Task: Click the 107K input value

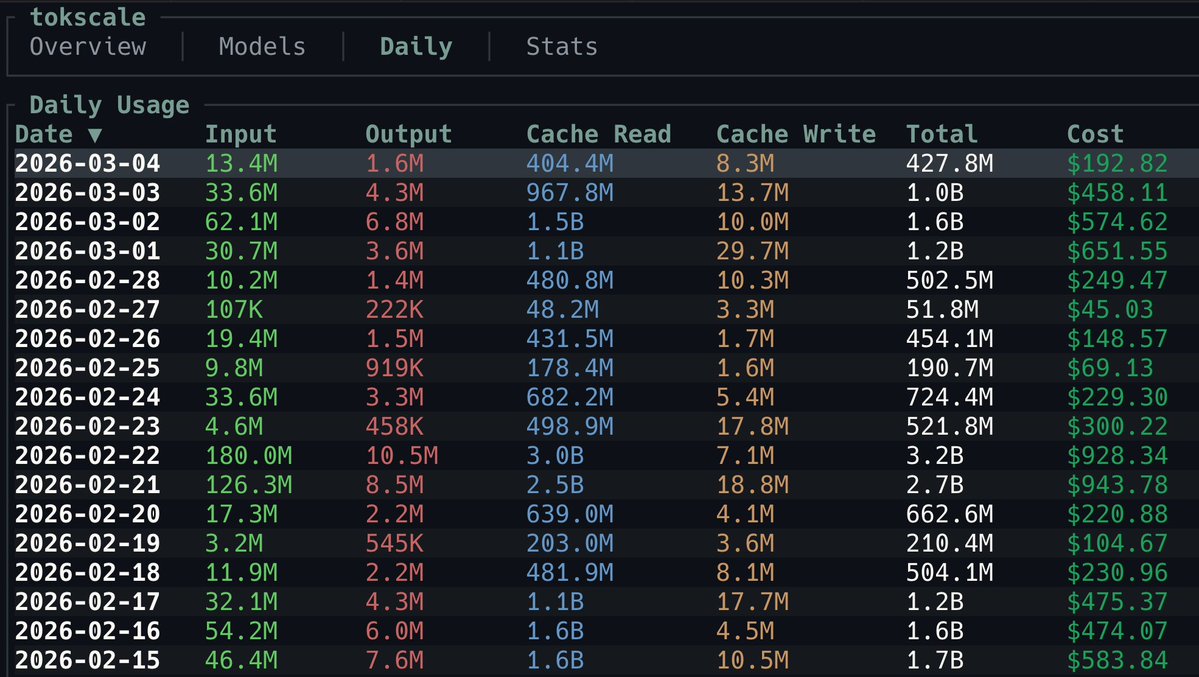Action: pos(234,310)
